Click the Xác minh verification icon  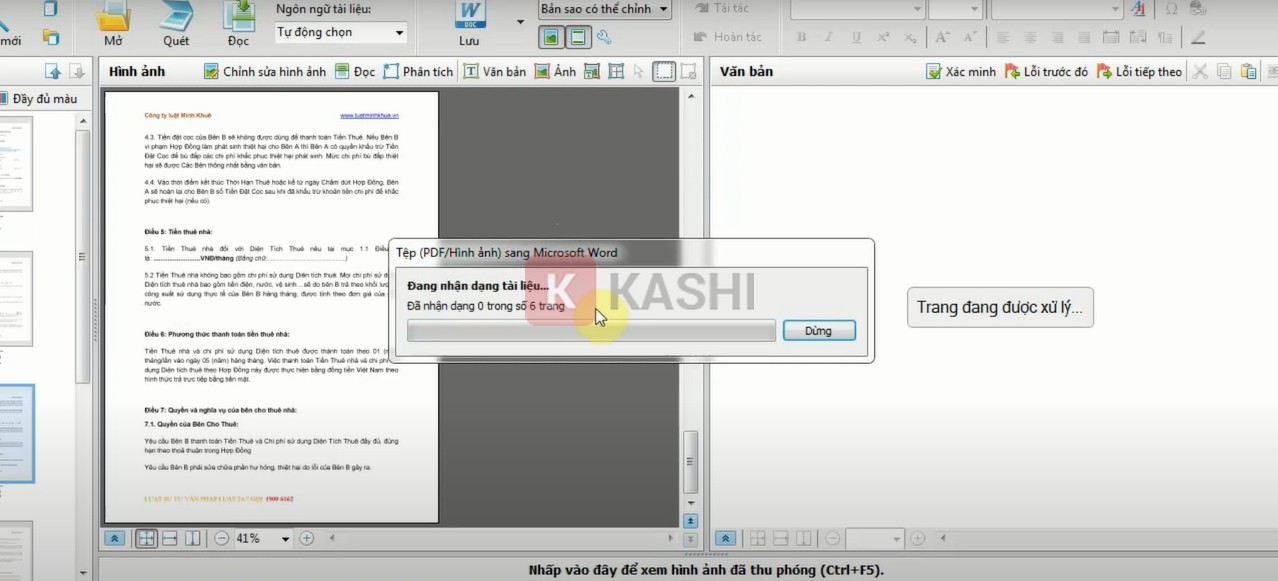pyautogui.click(x=961, y=72)
